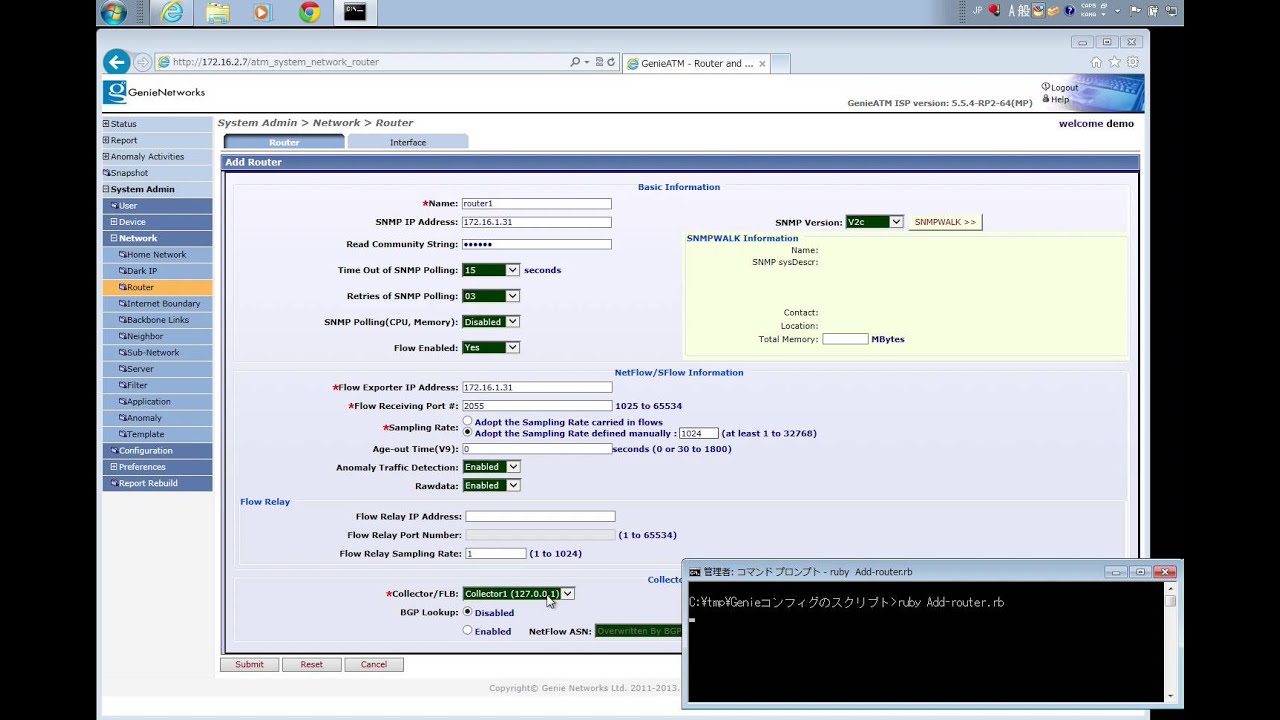Click the Cancel button
1280x720 pixels.
click(x=374, y=664)
